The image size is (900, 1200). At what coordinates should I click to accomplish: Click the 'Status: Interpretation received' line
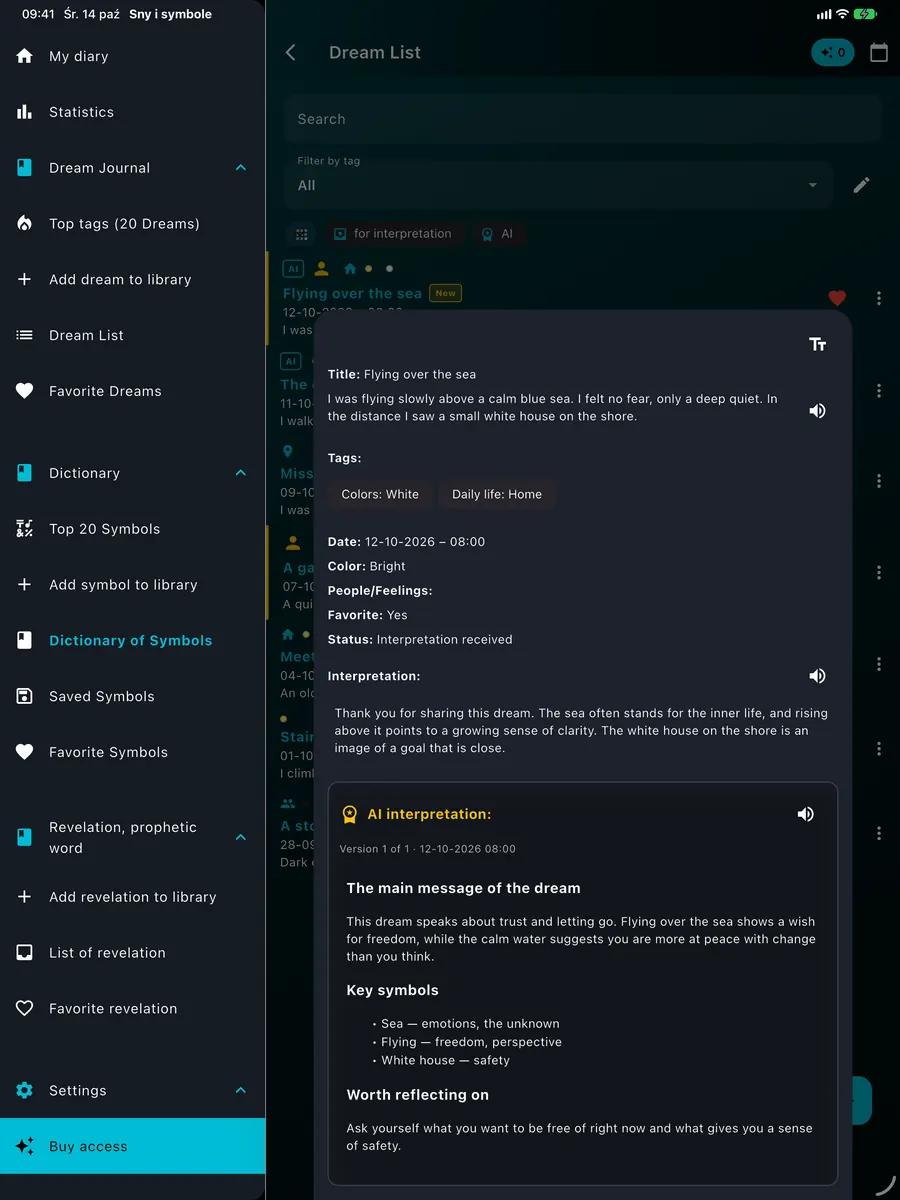(420, 639)
